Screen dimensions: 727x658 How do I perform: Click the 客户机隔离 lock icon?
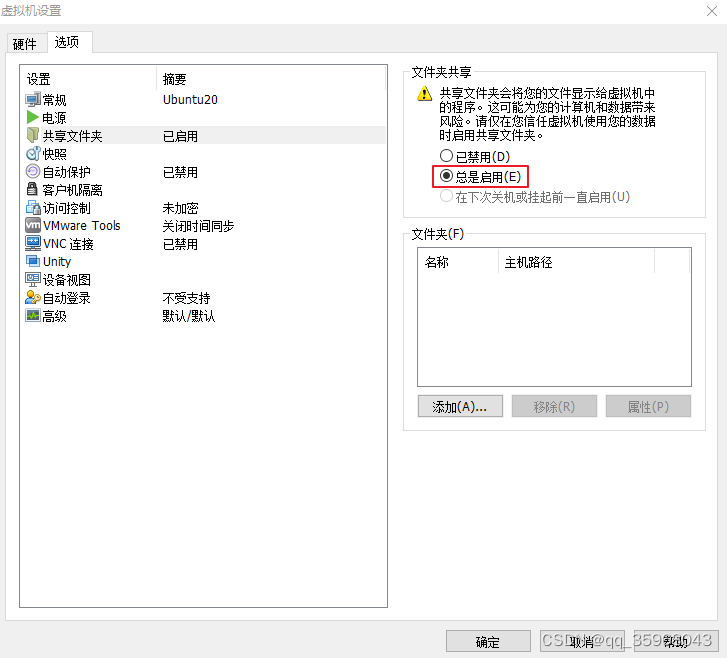click(32, 189)
